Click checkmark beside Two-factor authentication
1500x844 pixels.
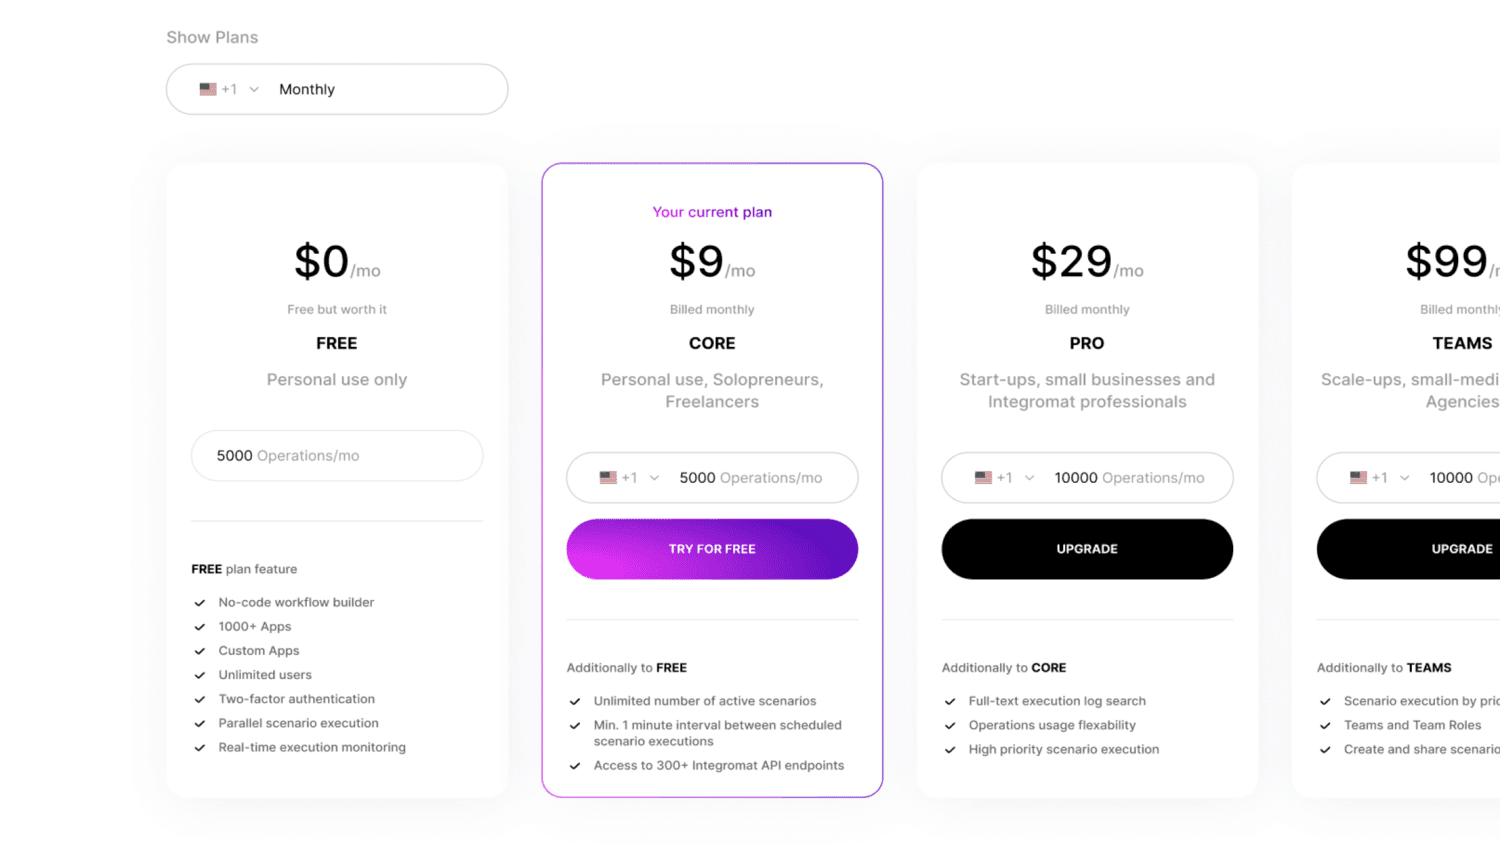200,700
